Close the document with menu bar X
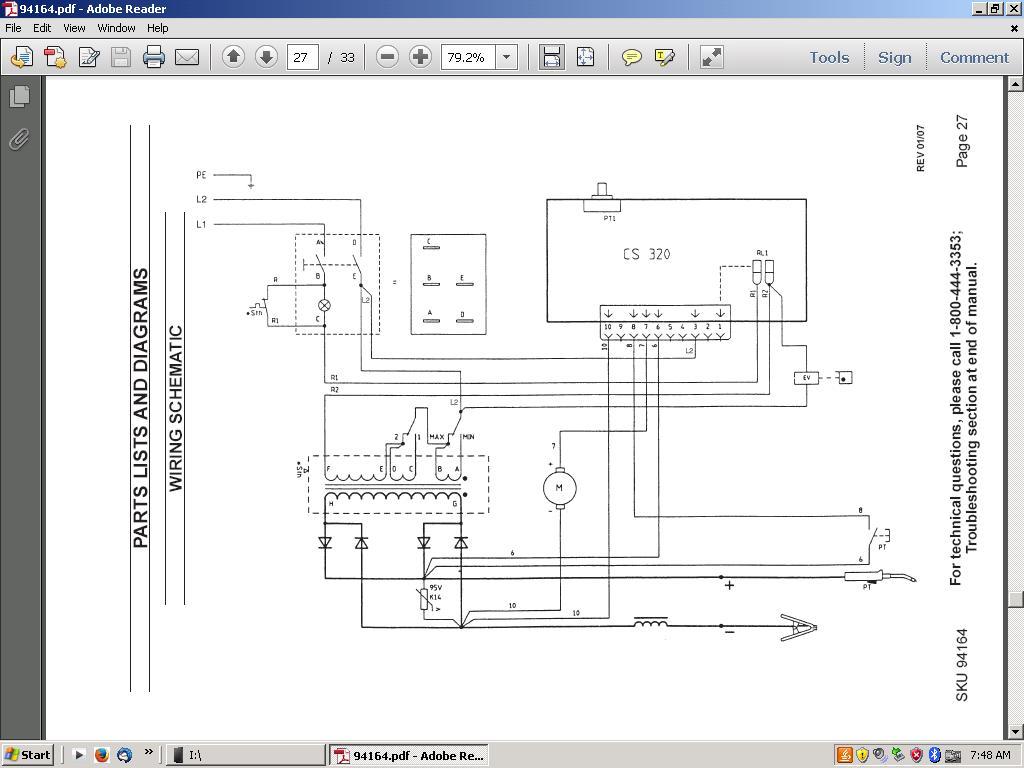 click(1014, 28)
